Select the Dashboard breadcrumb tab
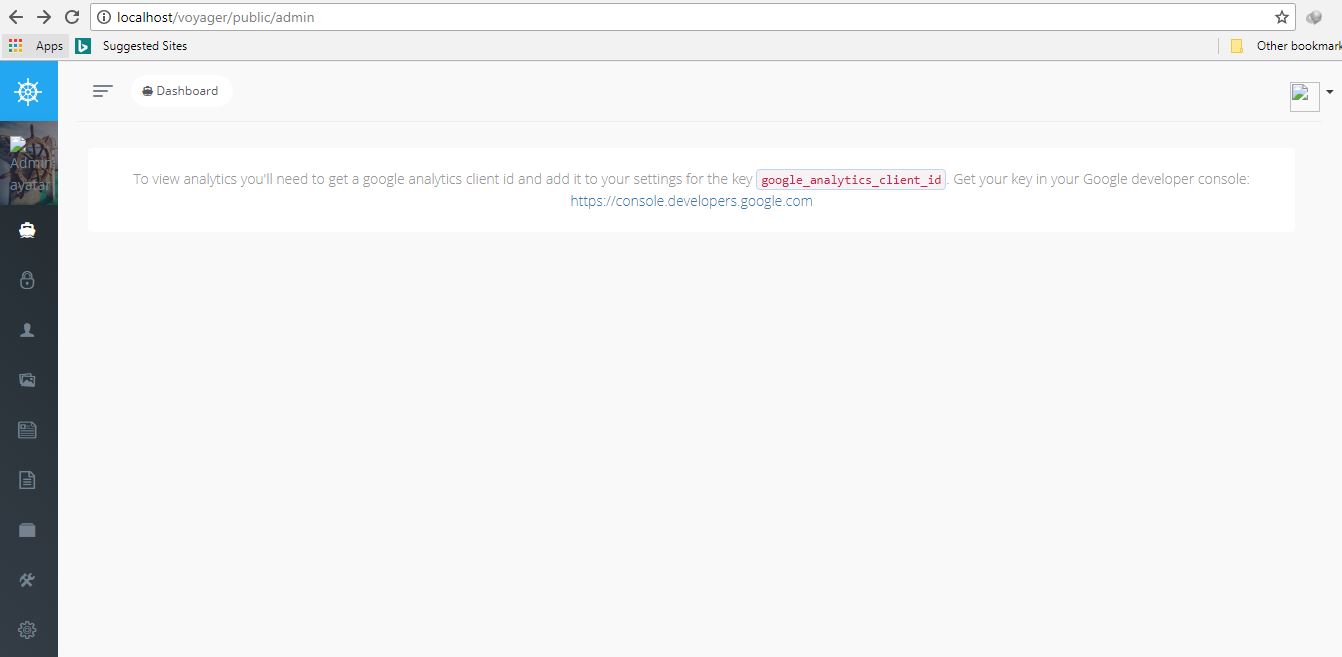This screenshot has width=1342, height=657. click(x=181, y=90)
